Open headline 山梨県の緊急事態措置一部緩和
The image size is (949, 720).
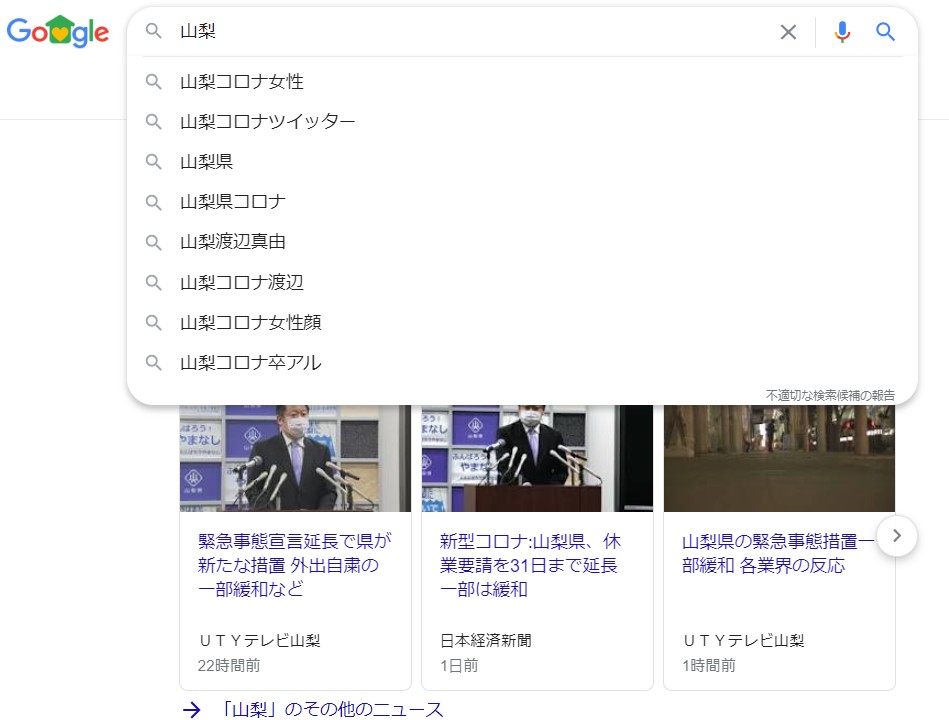pos(778,553)
